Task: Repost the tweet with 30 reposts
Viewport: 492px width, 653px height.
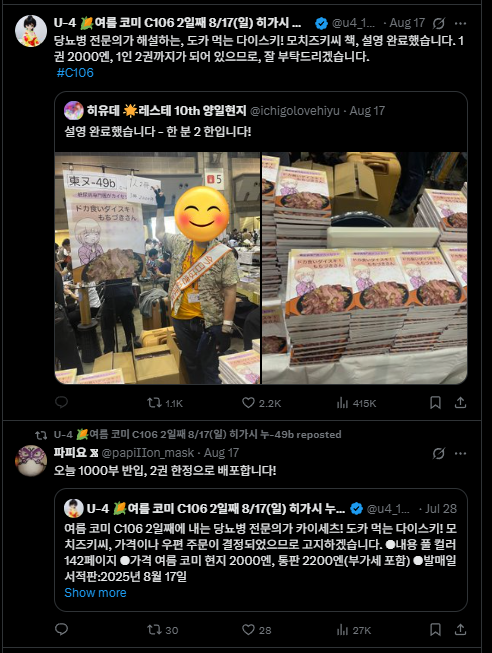Action: 162,630
